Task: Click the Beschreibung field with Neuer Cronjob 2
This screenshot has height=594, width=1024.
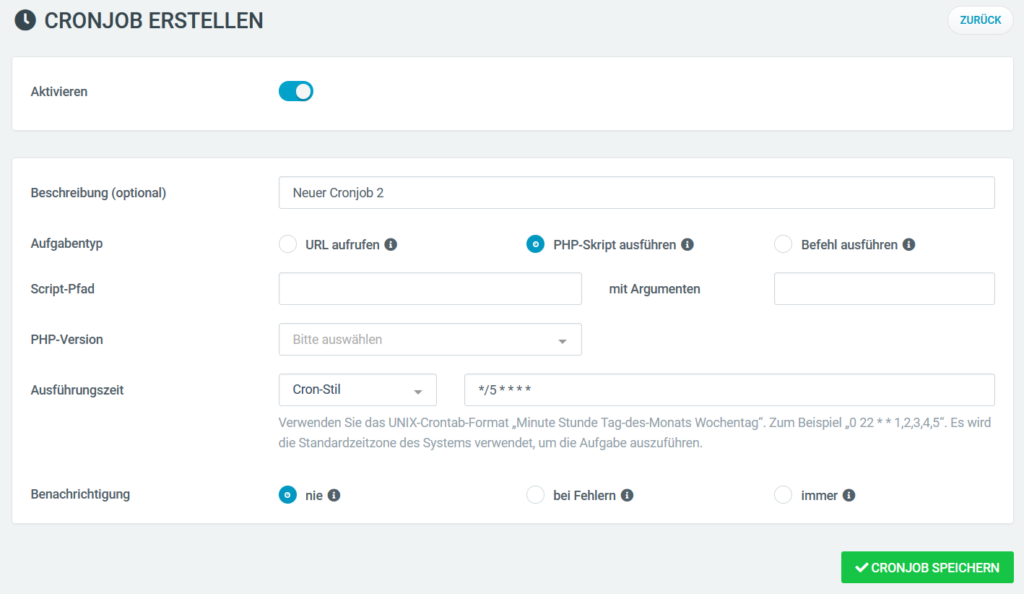Action: [637, 193]
